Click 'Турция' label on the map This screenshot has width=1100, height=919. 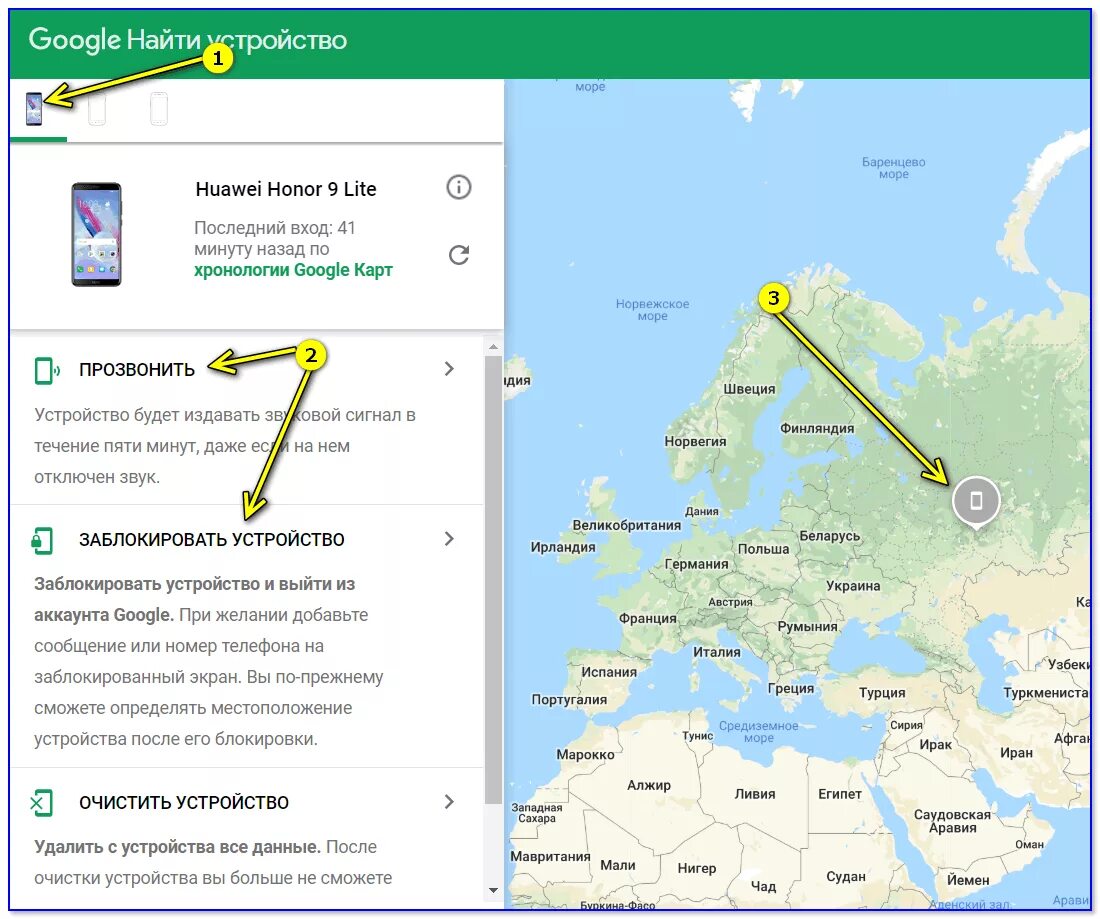pos(882,693)
